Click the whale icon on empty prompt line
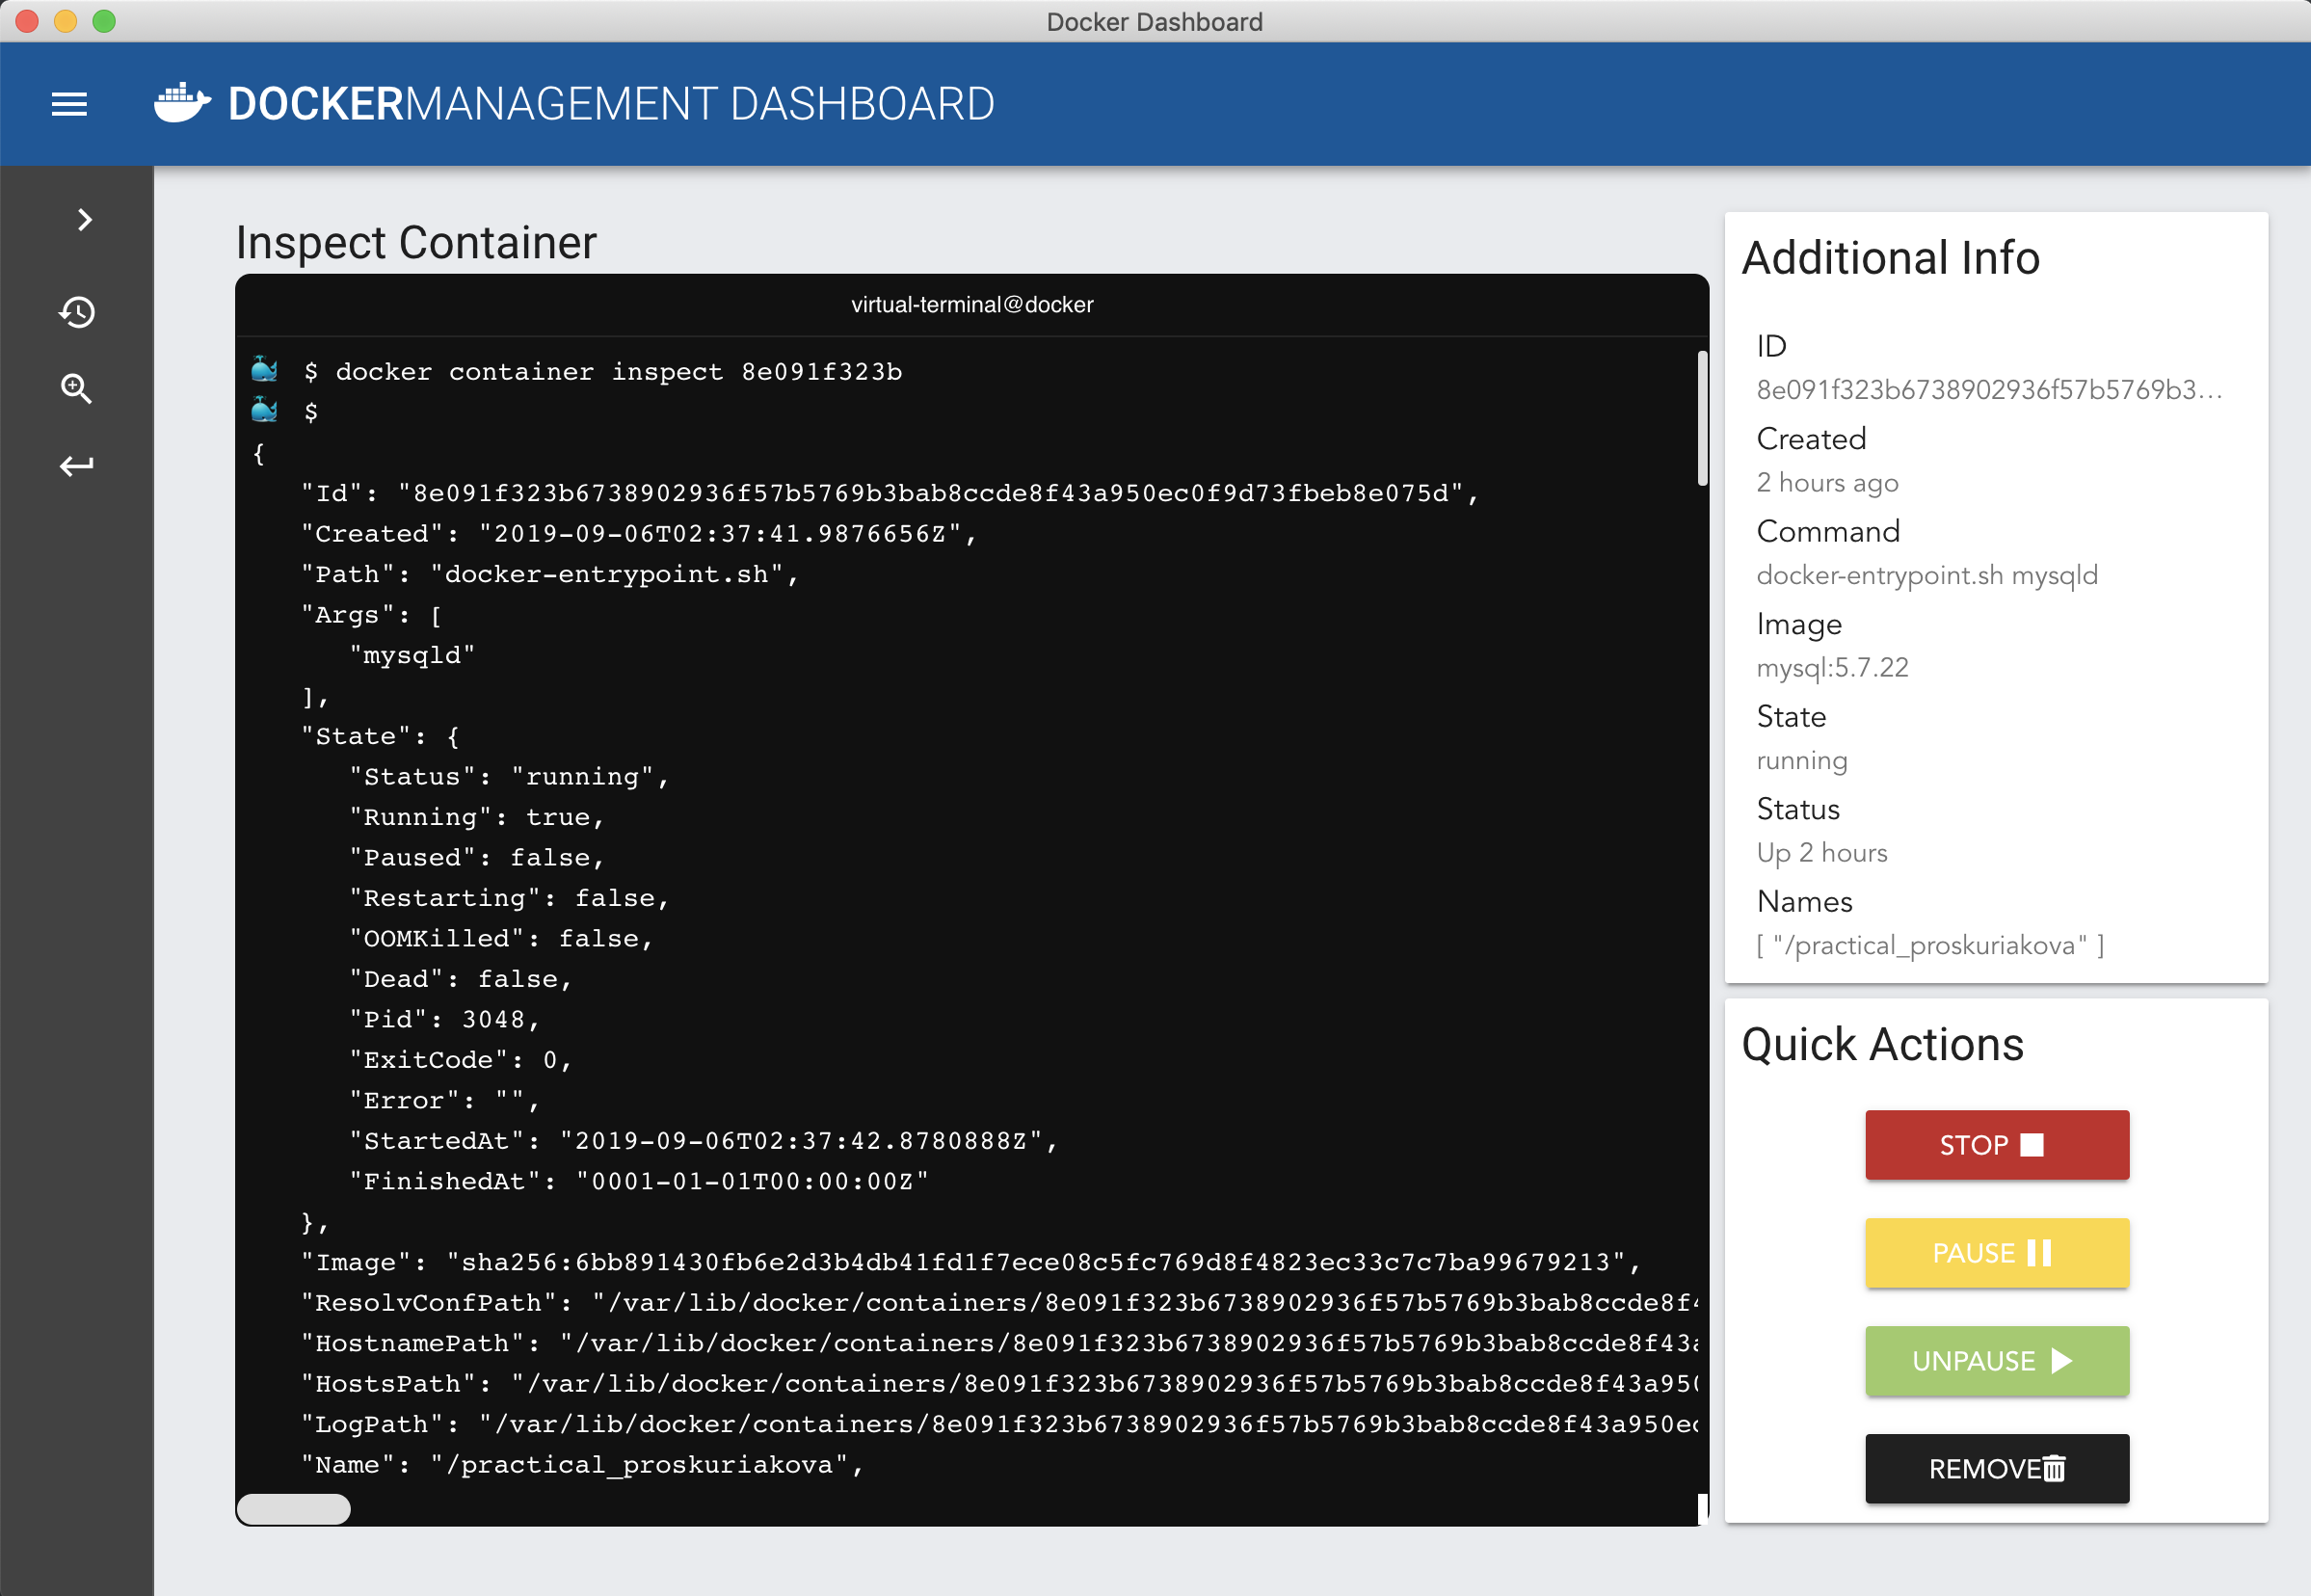 [264, 411]
